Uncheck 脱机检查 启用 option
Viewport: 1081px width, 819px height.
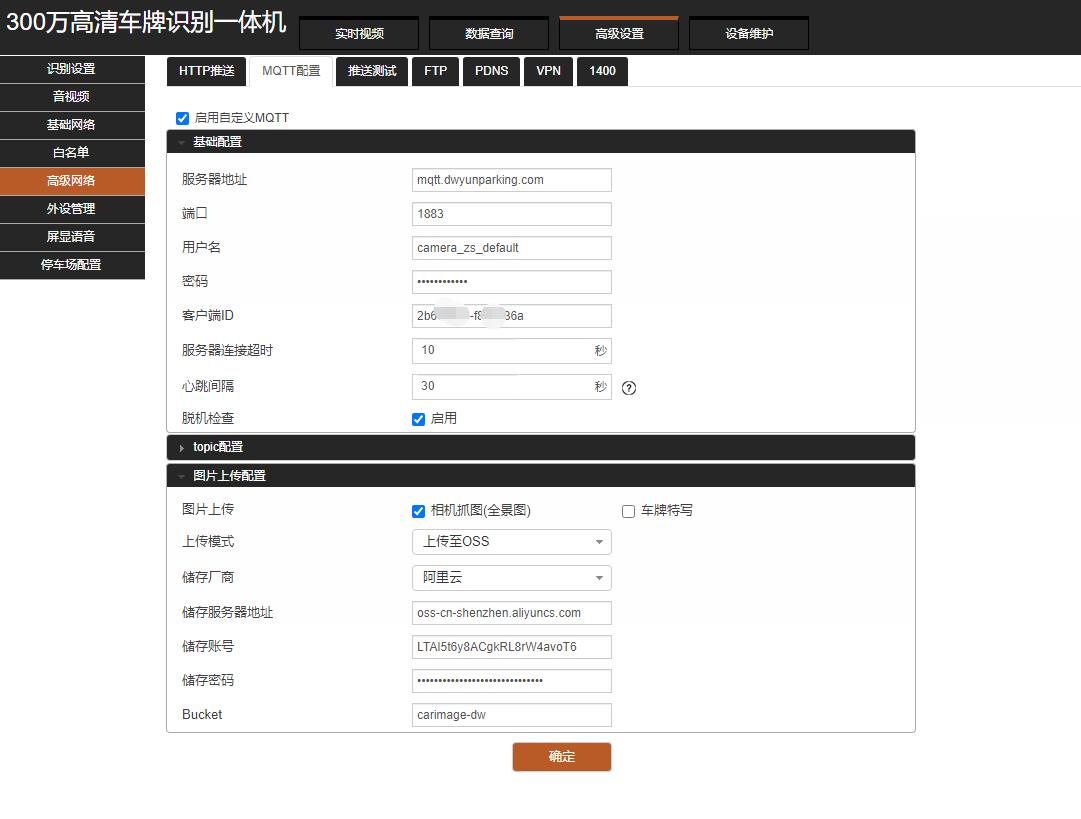tap(418, 418)
